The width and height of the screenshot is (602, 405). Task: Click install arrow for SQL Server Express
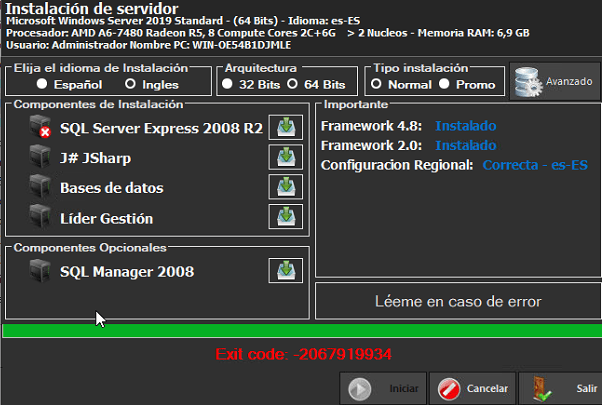[286, 127]
